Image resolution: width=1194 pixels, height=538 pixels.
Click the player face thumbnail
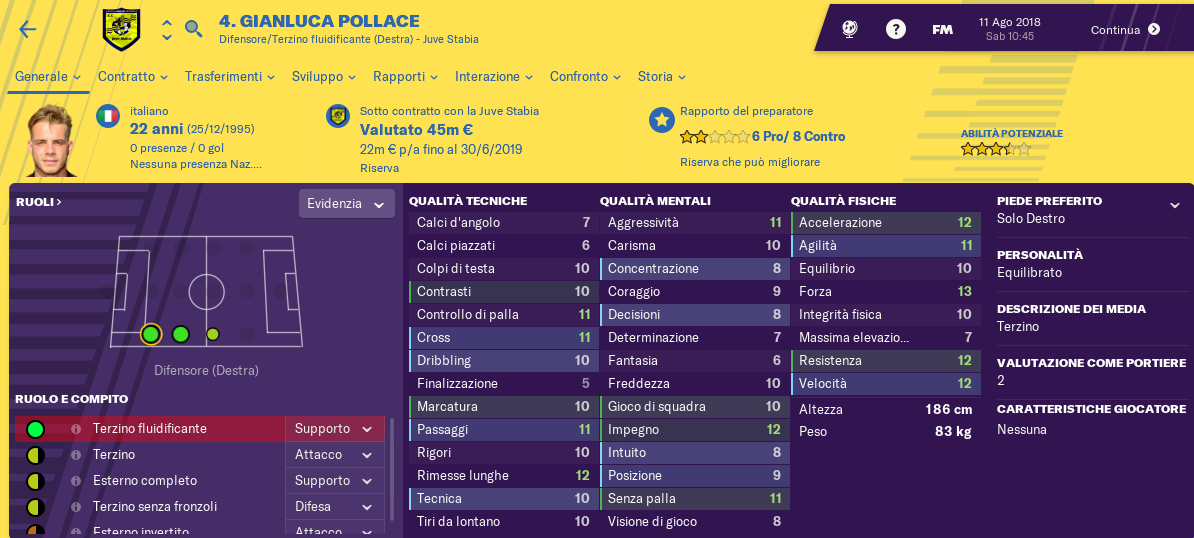point(49,141)
